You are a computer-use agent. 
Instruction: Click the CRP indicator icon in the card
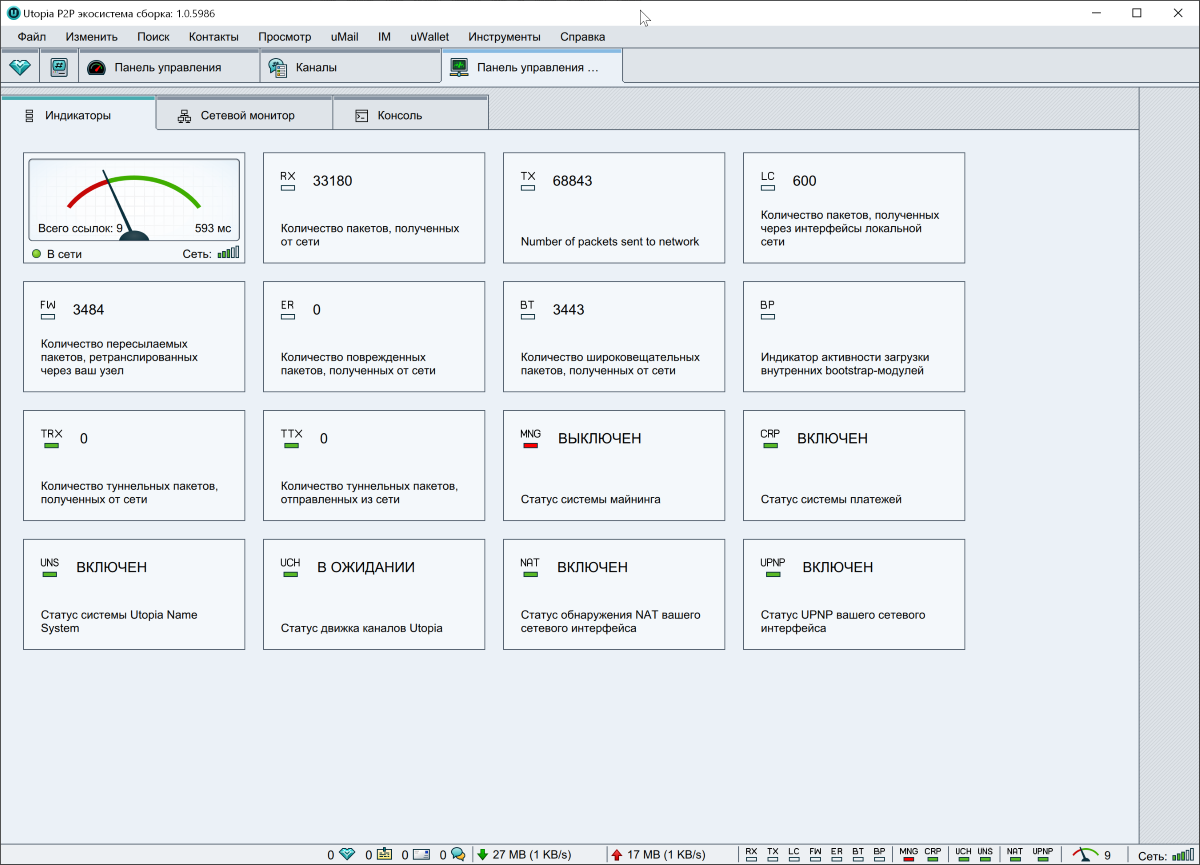[770, 439]
